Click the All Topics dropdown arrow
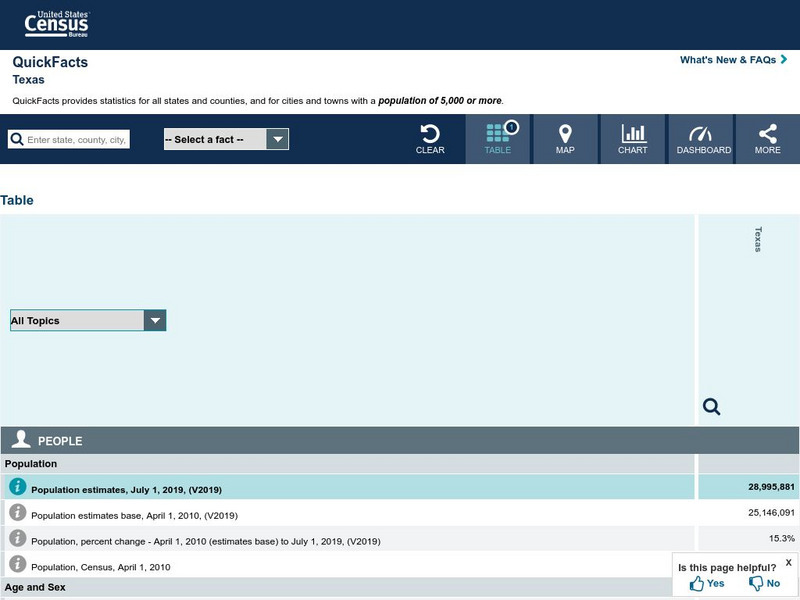Viewport: 800px width, 600px height. (155, 320)
